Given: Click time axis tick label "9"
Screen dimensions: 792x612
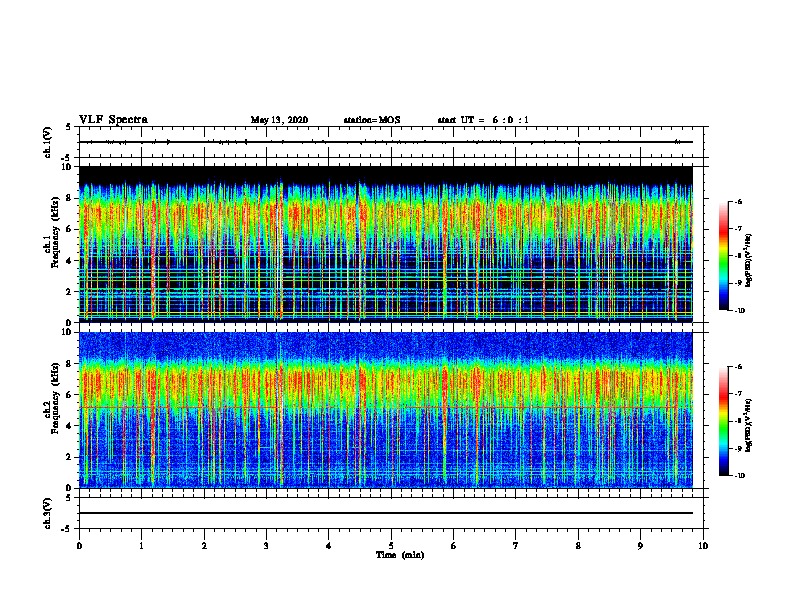Looking at the screenshot, I should click(x=640, y=545).
